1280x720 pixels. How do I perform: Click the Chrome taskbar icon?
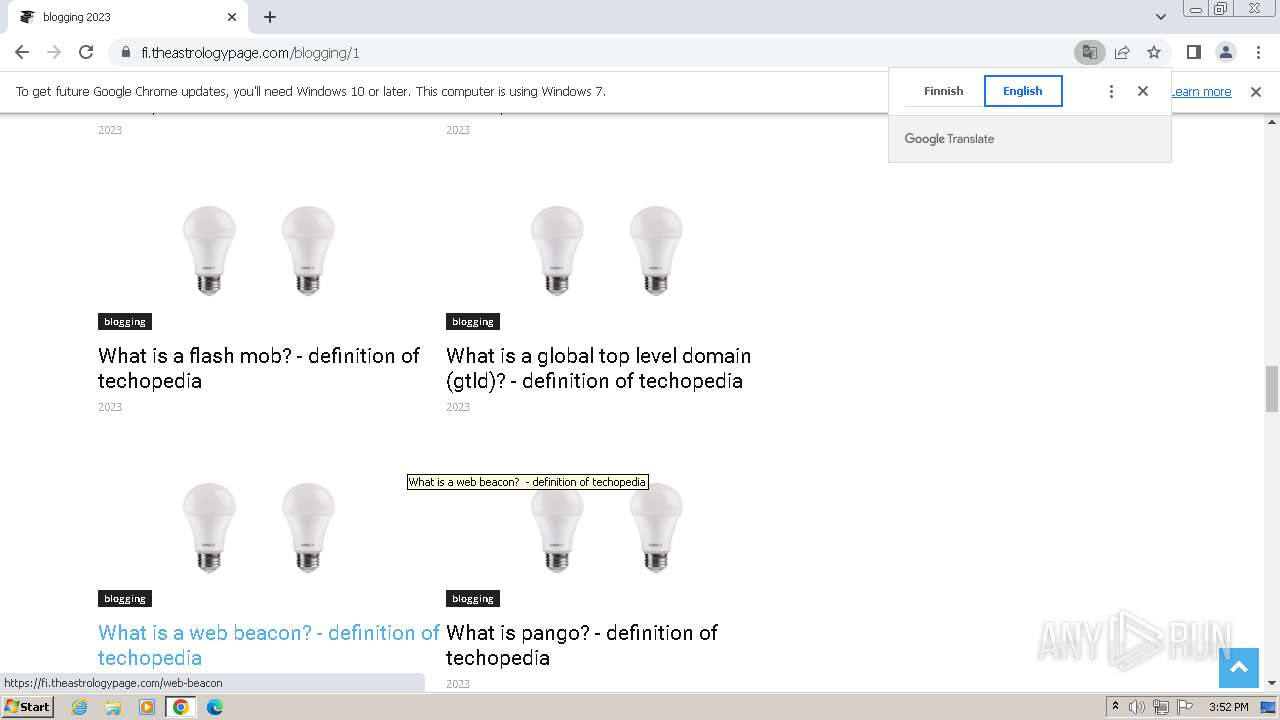pyautogui.click(x=181, y=707)
